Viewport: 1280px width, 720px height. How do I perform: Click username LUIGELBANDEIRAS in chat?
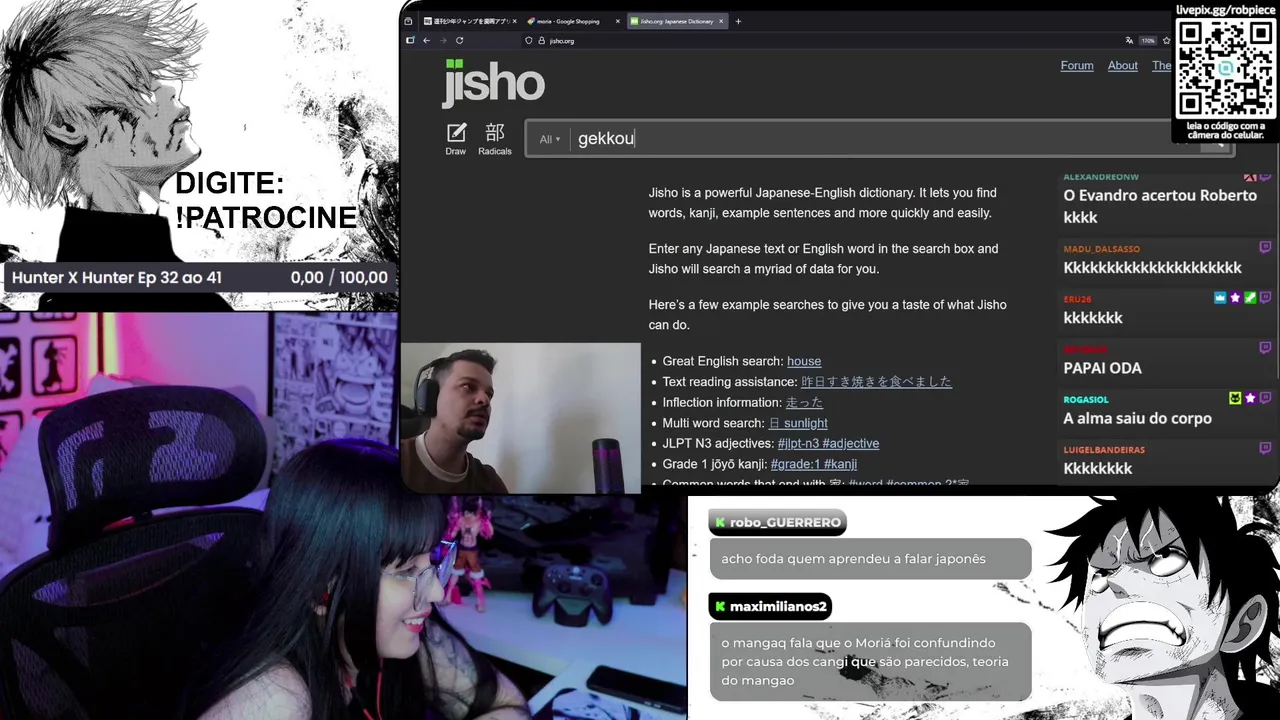[1104, 450]
